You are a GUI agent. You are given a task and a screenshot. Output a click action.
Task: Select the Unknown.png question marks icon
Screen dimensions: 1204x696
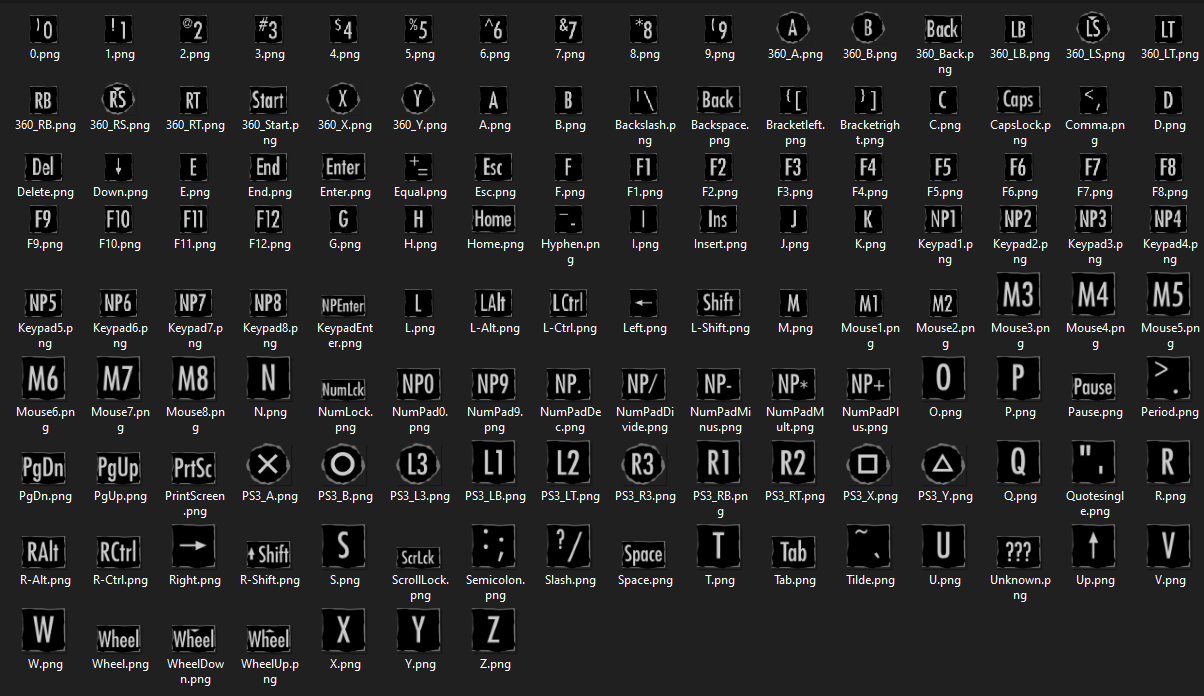(1018, 553)
